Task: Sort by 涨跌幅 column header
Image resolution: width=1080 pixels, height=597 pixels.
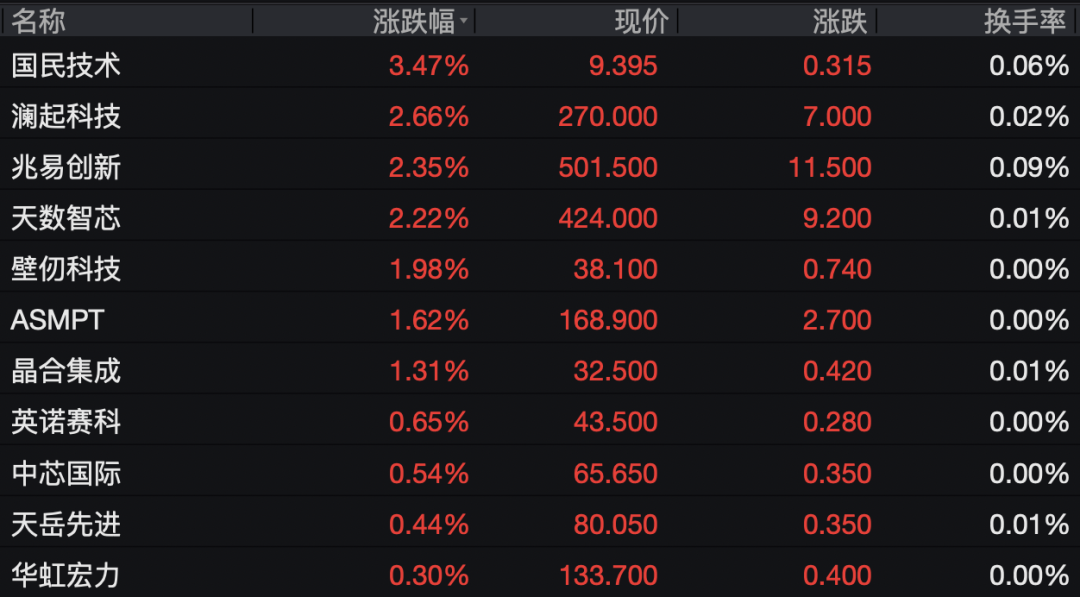Action: (x=414, y=21)
